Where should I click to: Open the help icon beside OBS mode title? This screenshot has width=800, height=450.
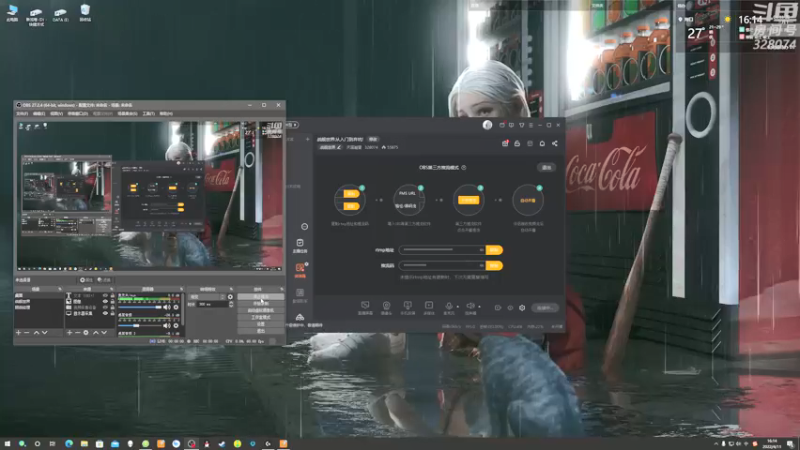pos(465,168)
